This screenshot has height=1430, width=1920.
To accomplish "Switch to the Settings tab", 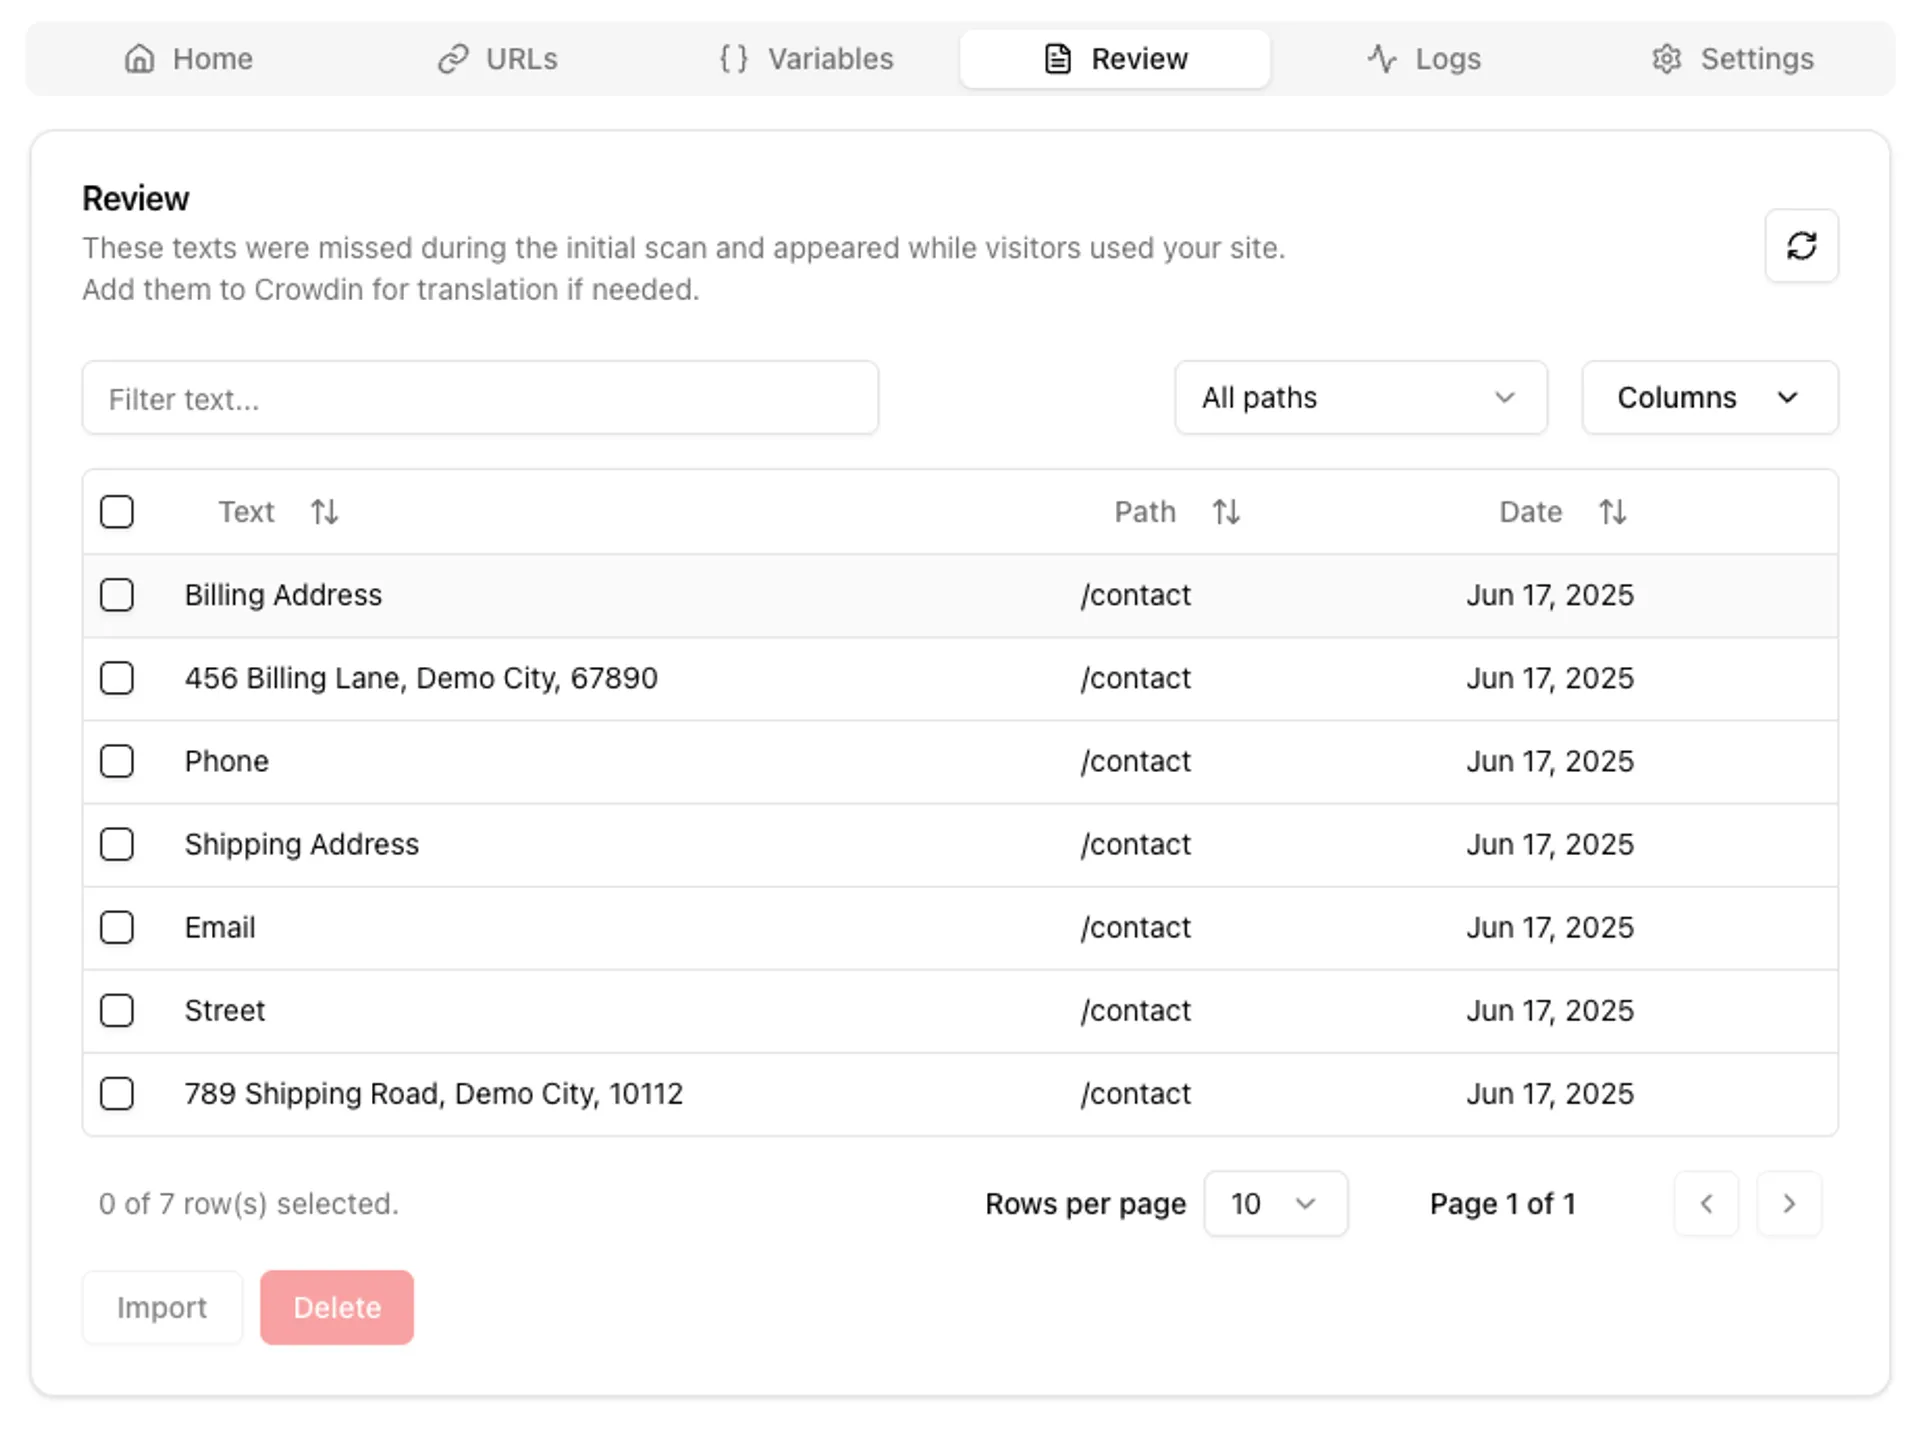I will (1732, 59).
